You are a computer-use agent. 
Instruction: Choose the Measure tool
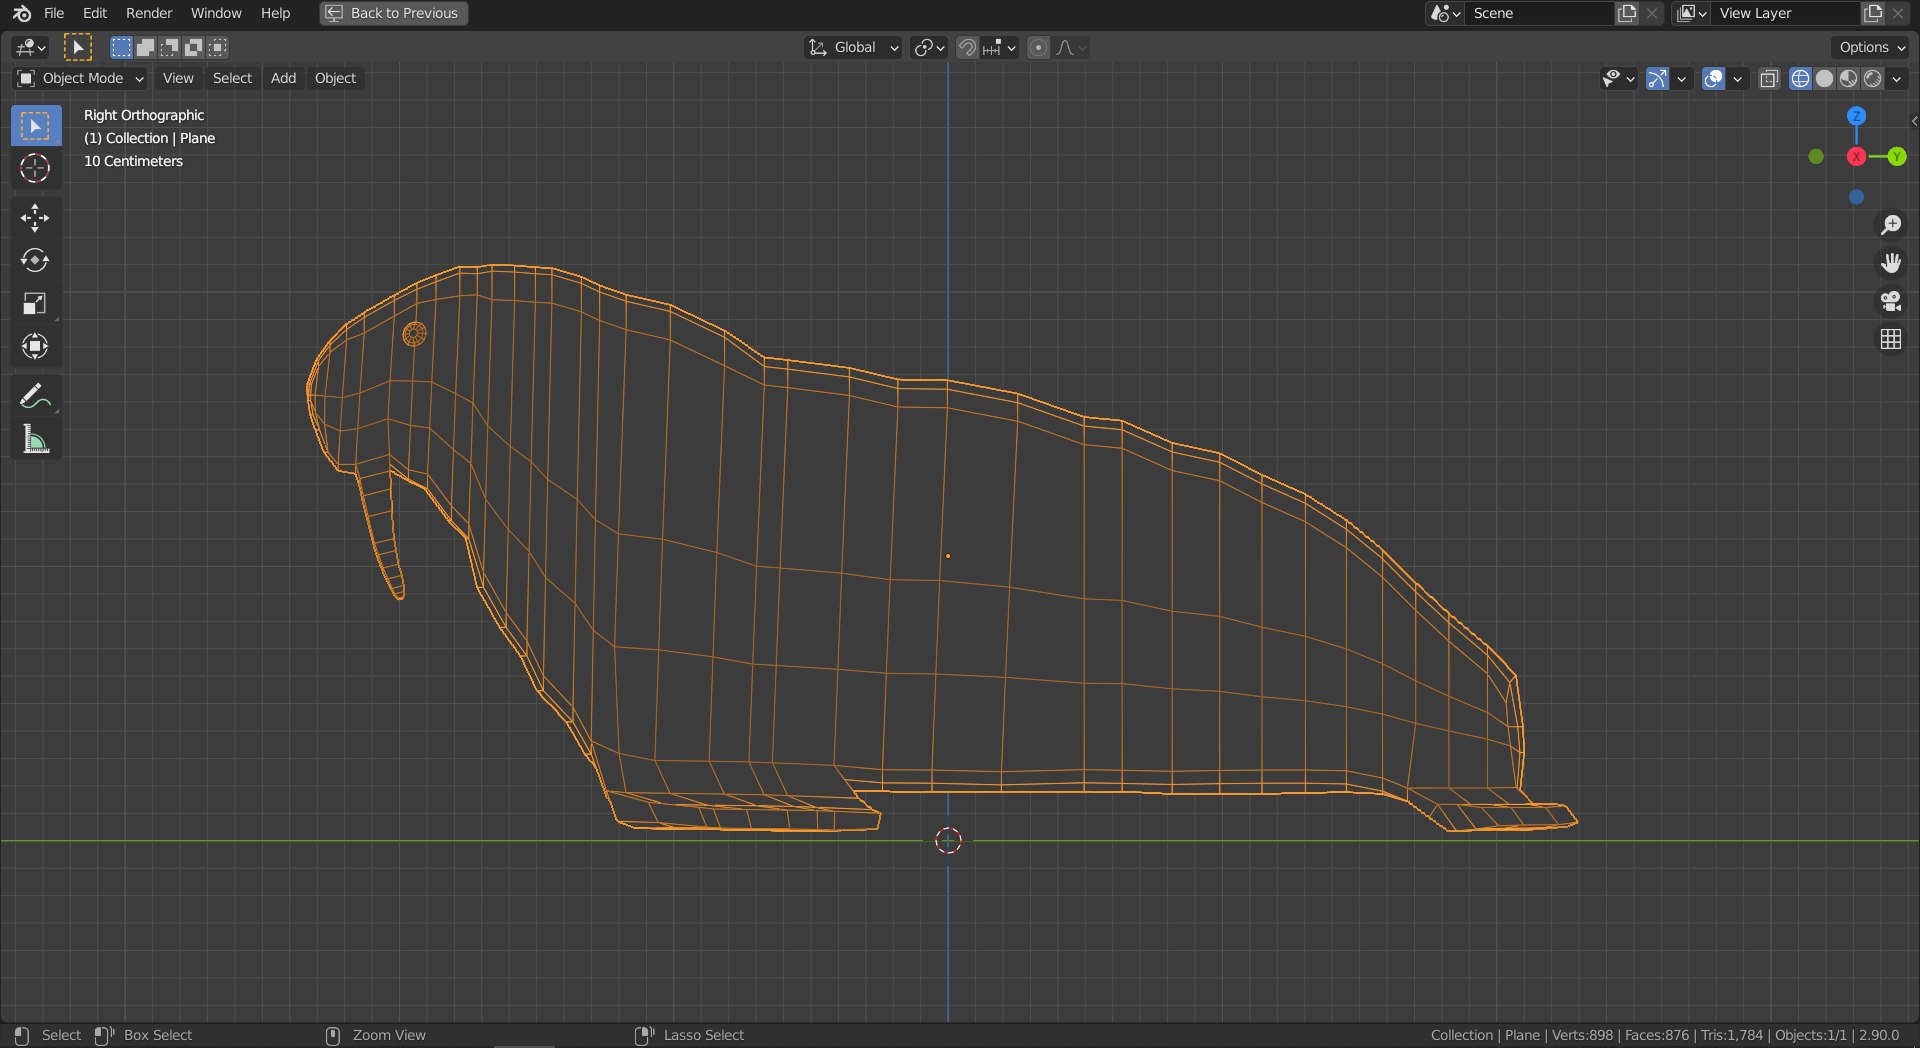pos(35,439)
